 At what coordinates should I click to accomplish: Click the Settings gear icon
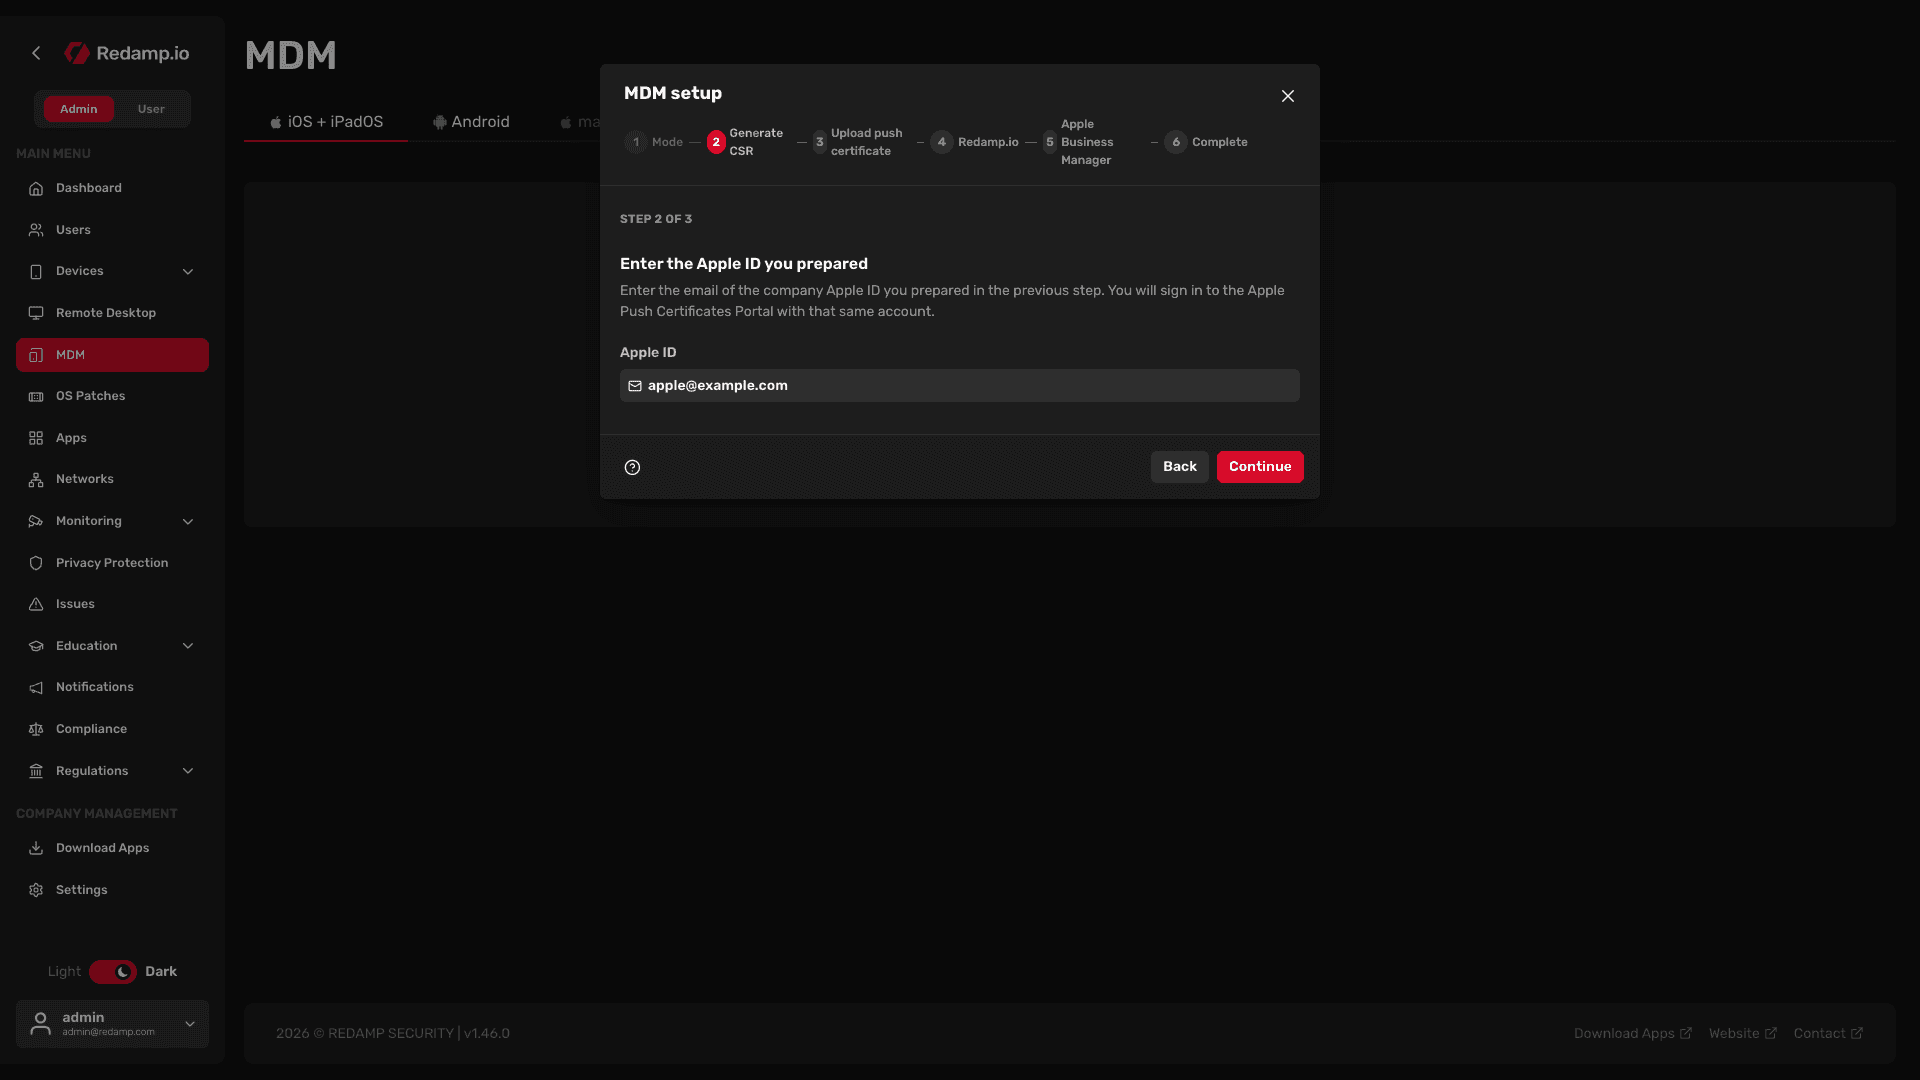coord(36,890)
